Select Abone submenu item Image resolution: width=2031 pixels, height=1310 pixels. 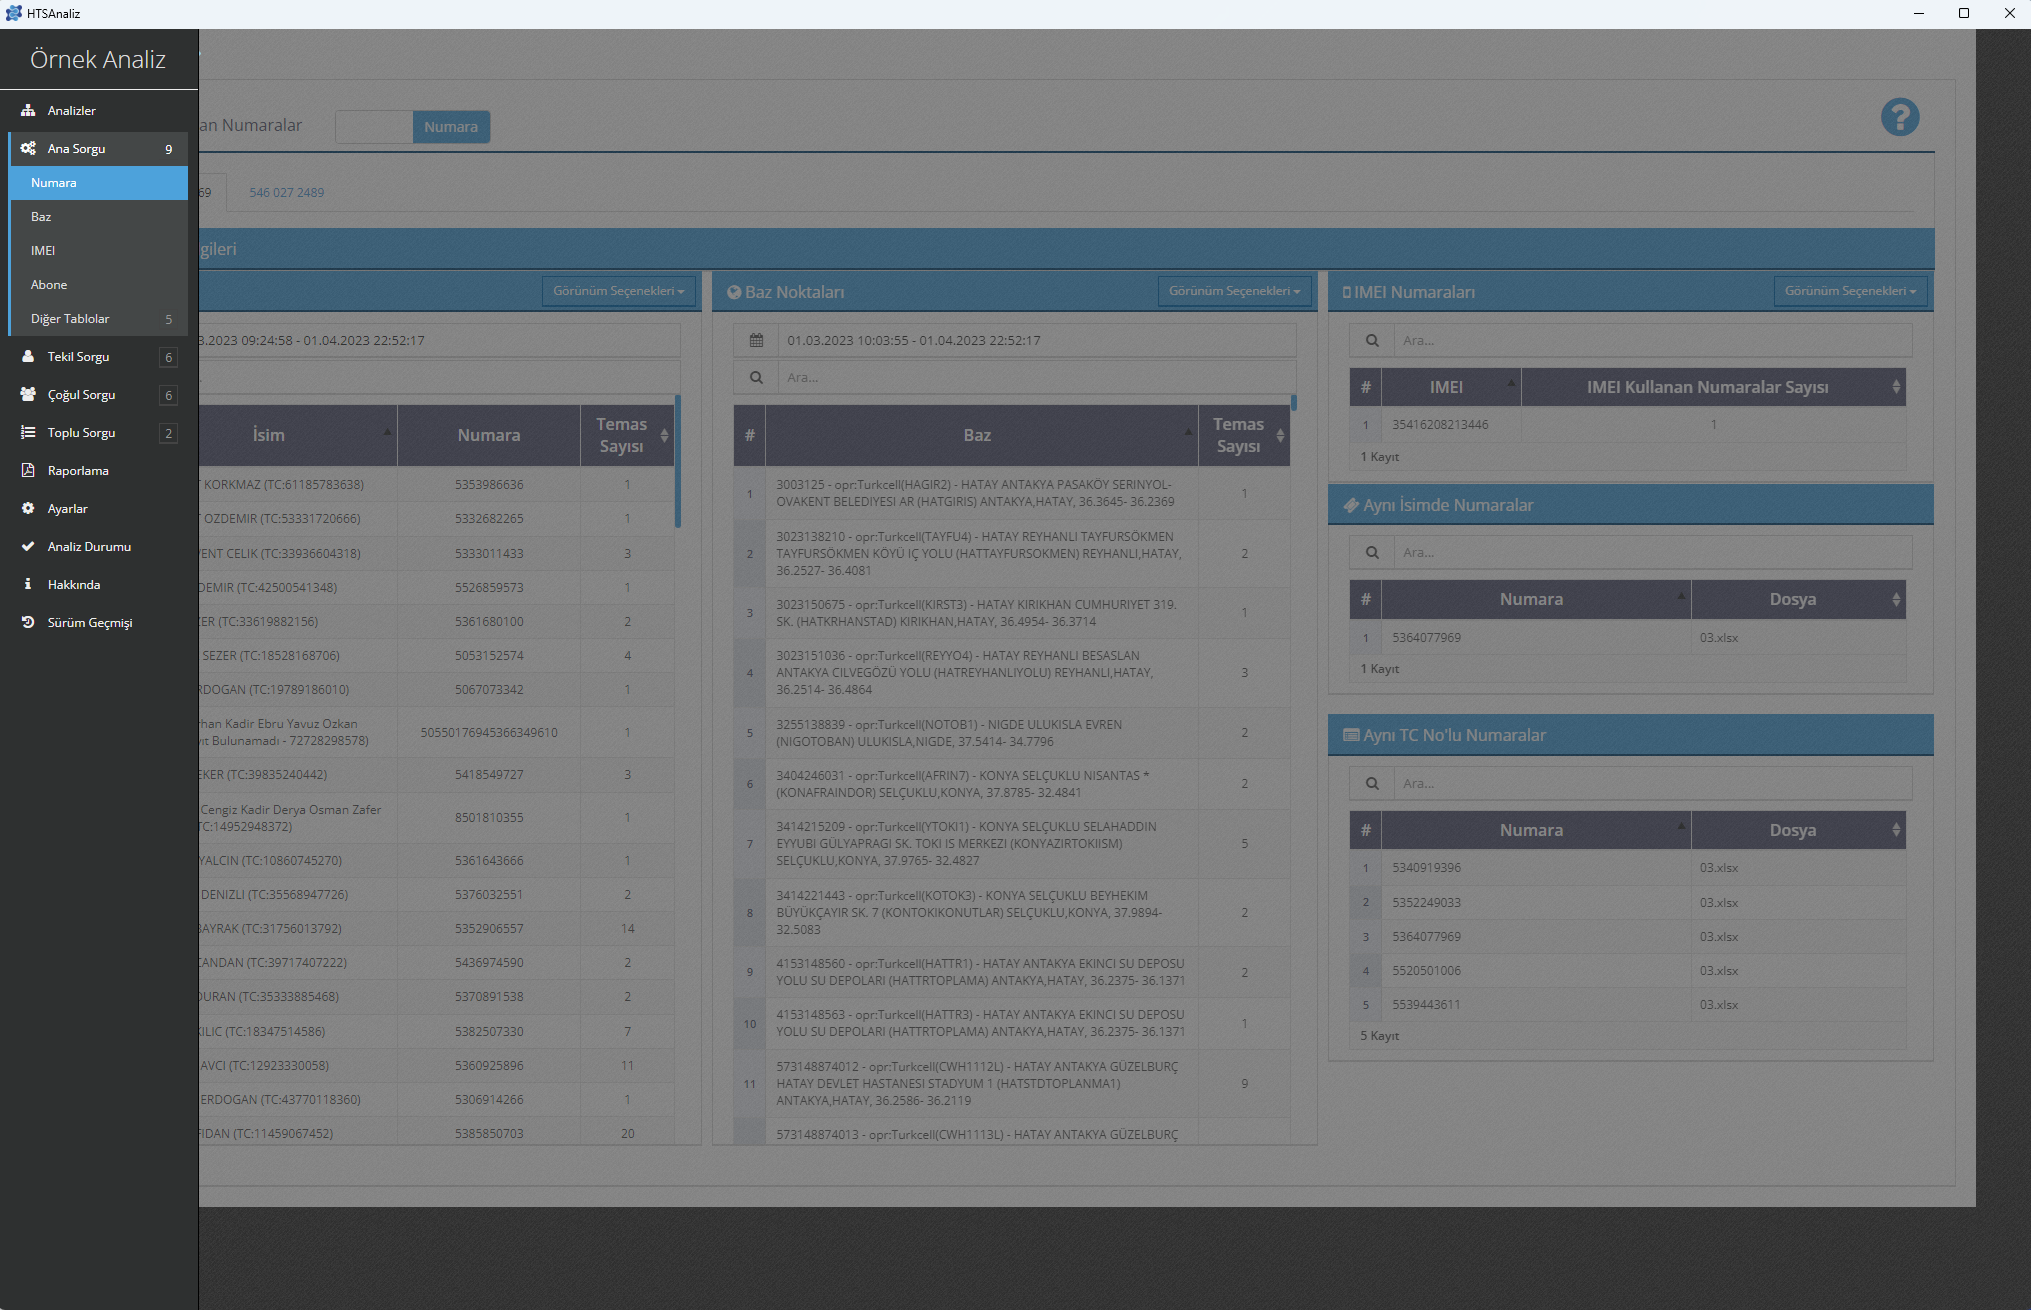(x=98, y=285)
